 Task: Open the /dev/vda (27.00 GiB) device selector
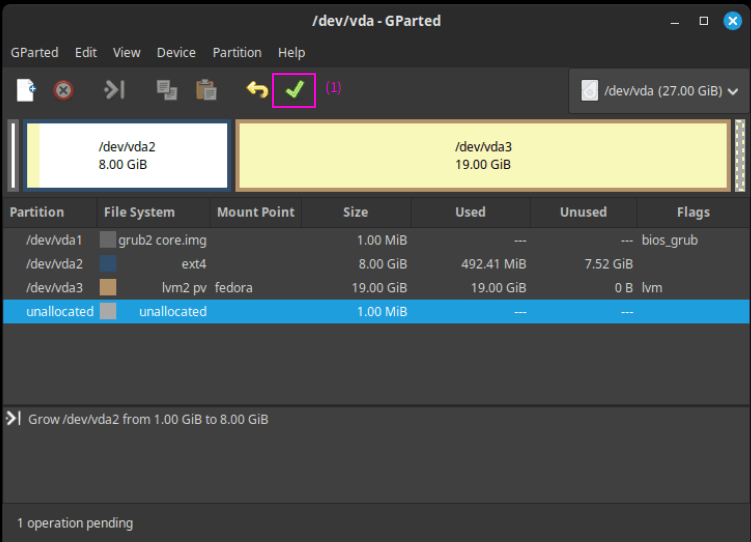[659, 91]
